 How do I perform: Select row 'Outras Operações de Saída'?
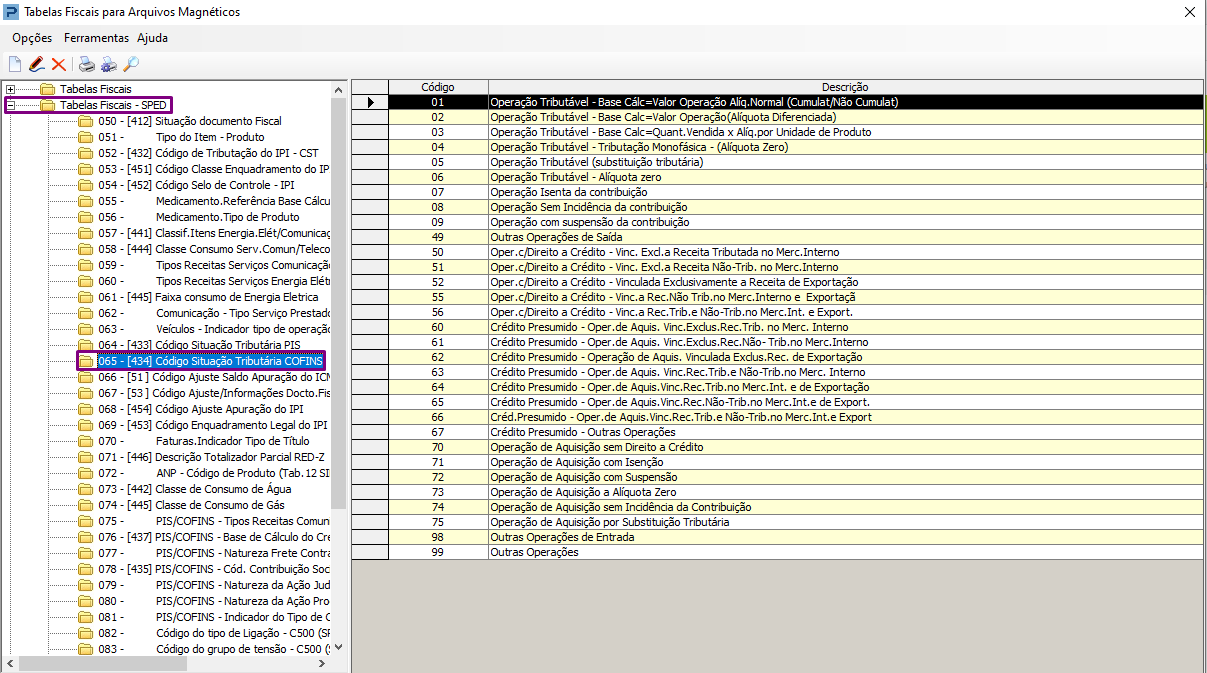click(x=845, y=237)
